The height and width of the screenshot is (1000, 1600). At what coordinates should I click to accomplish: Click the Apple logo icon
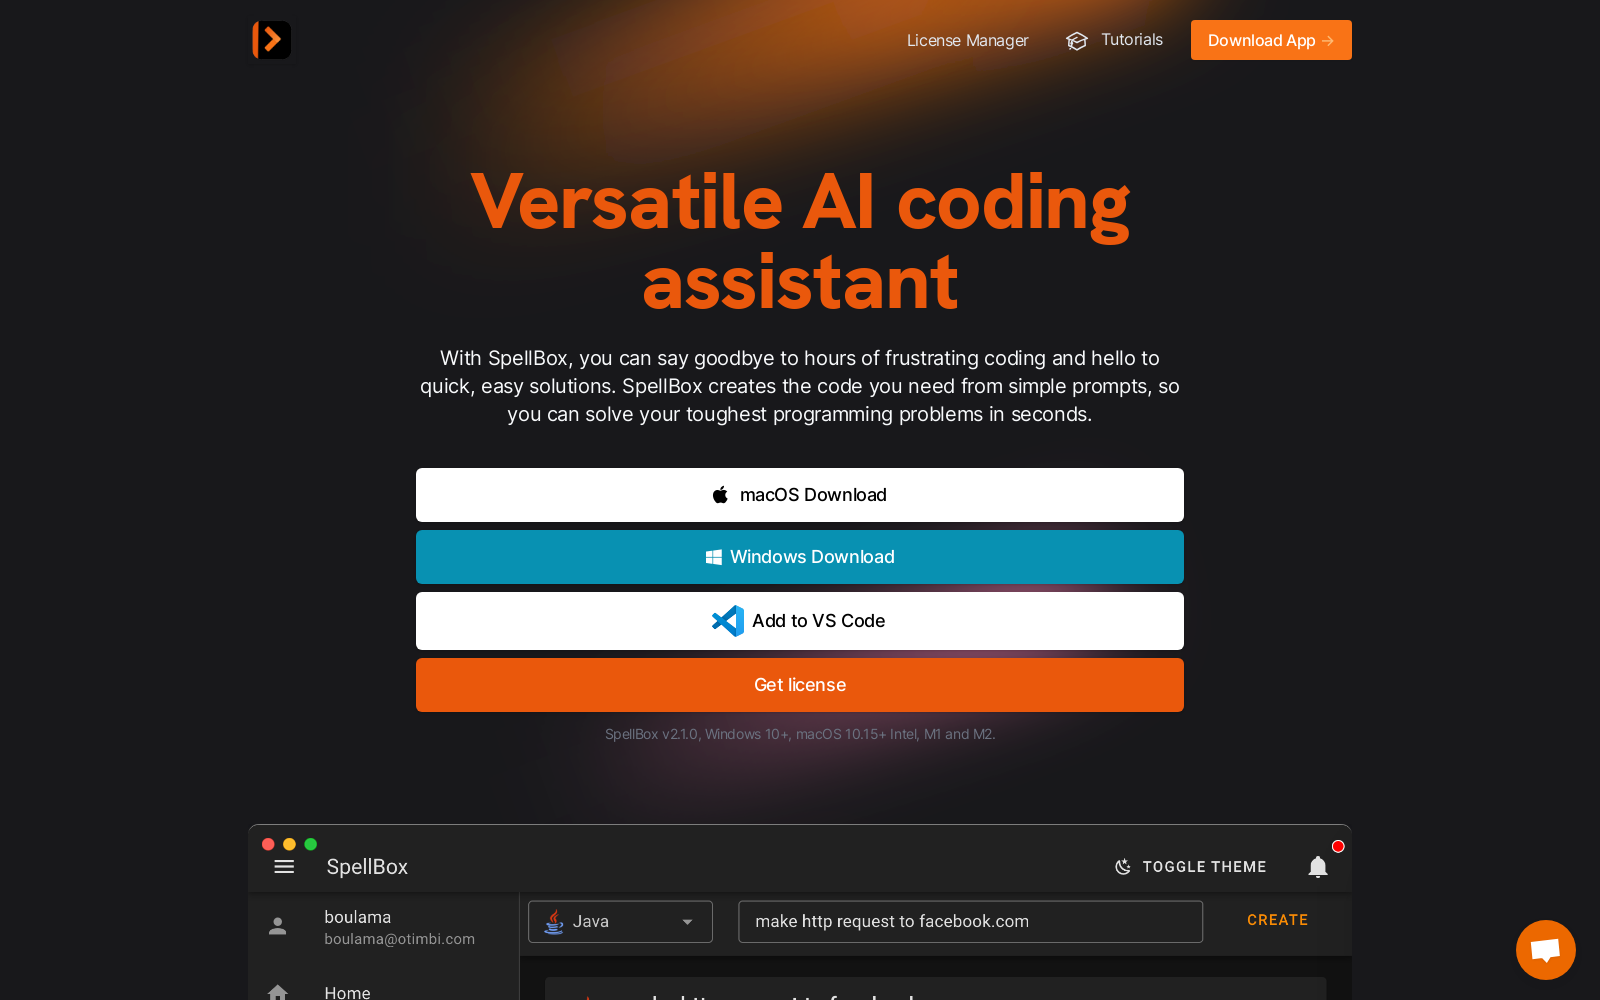pos(720,495)
